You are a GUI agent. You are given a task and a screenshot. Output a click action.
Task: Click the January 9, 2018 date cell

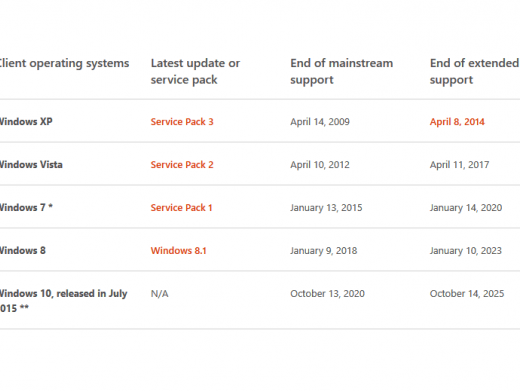click(323, 251)
